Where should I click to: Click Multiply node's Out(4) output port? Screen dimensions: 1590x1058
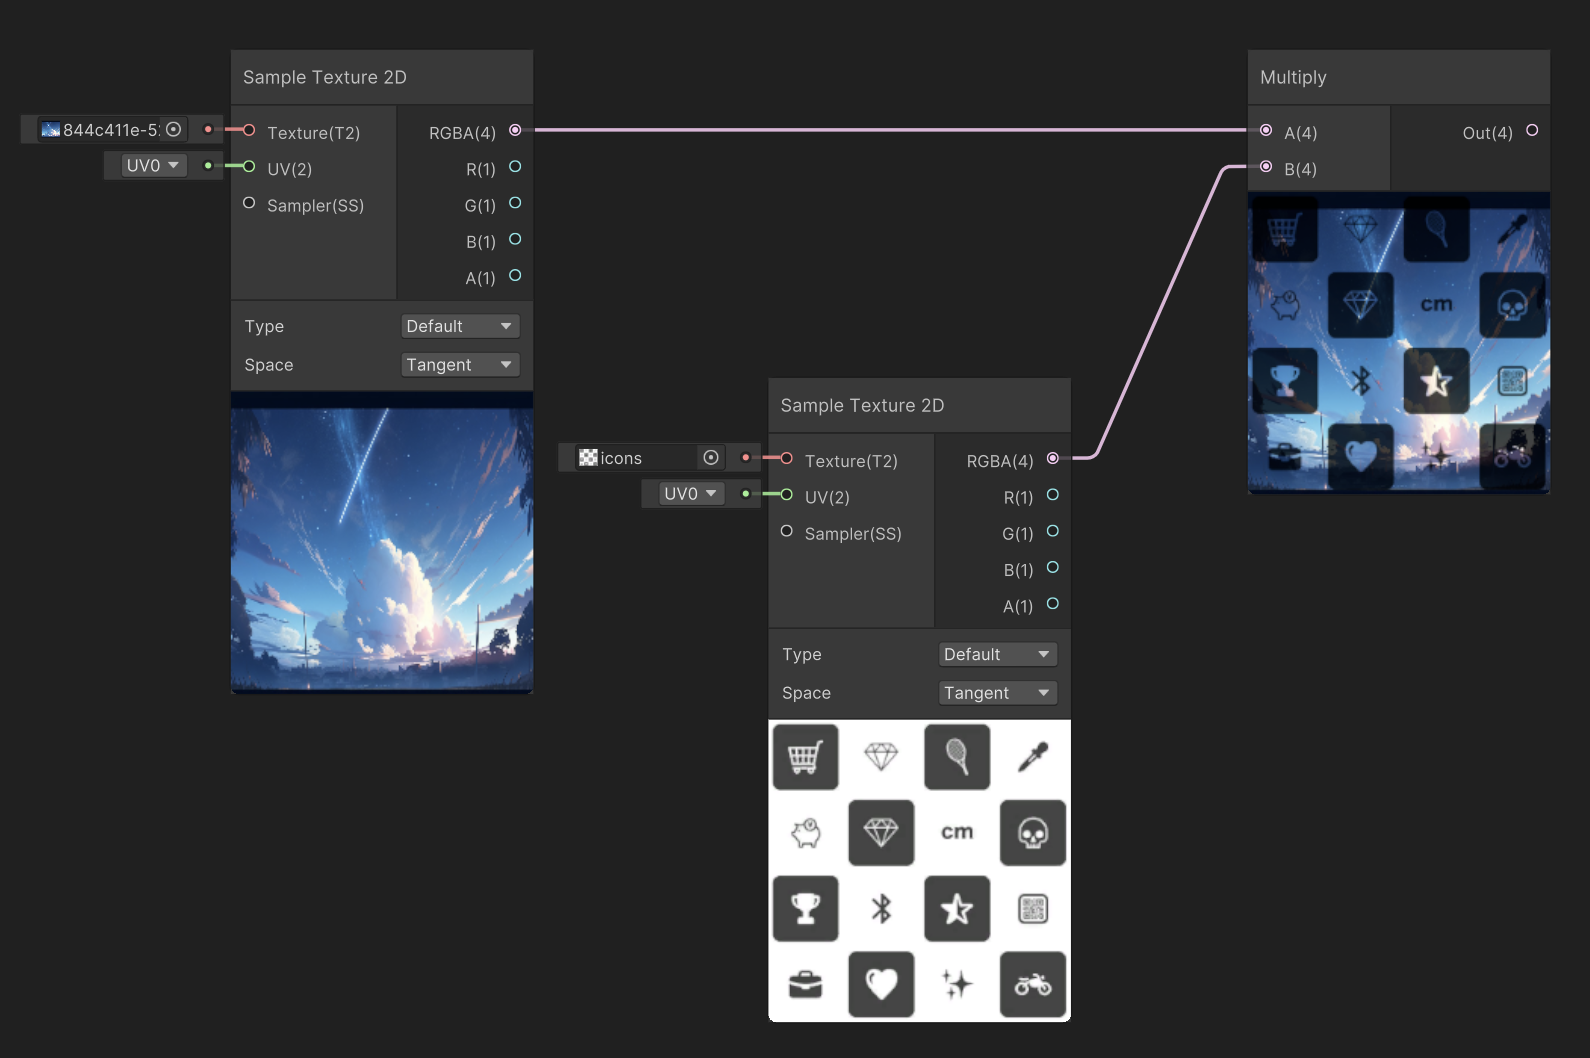coord(1532,130)
